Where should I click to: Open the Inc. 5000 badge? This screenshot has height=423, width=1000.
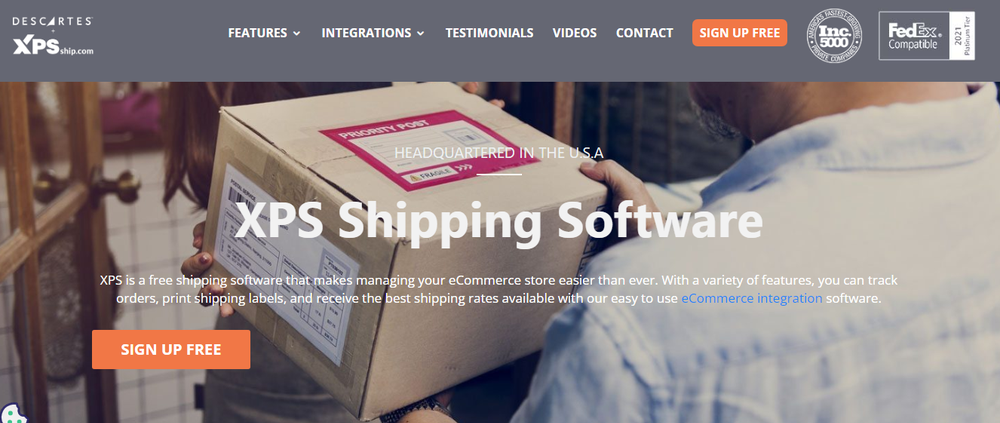tap(834, 35)
